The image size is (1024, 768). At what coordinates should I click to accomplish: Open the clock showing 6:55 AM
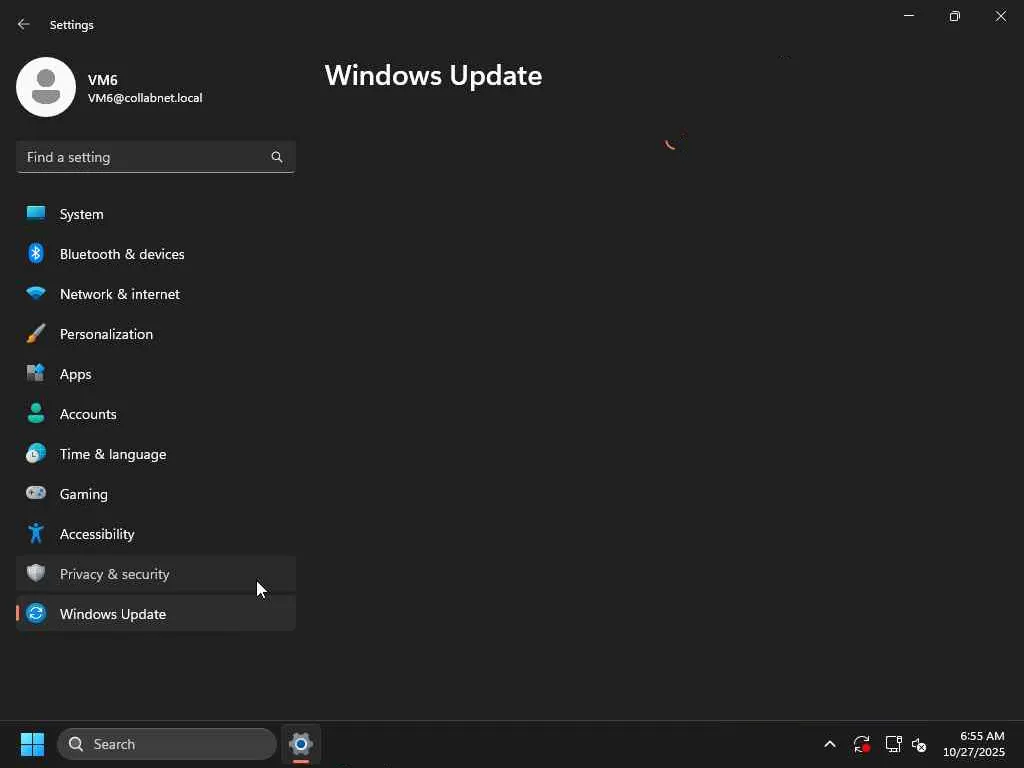click(974, 744)
